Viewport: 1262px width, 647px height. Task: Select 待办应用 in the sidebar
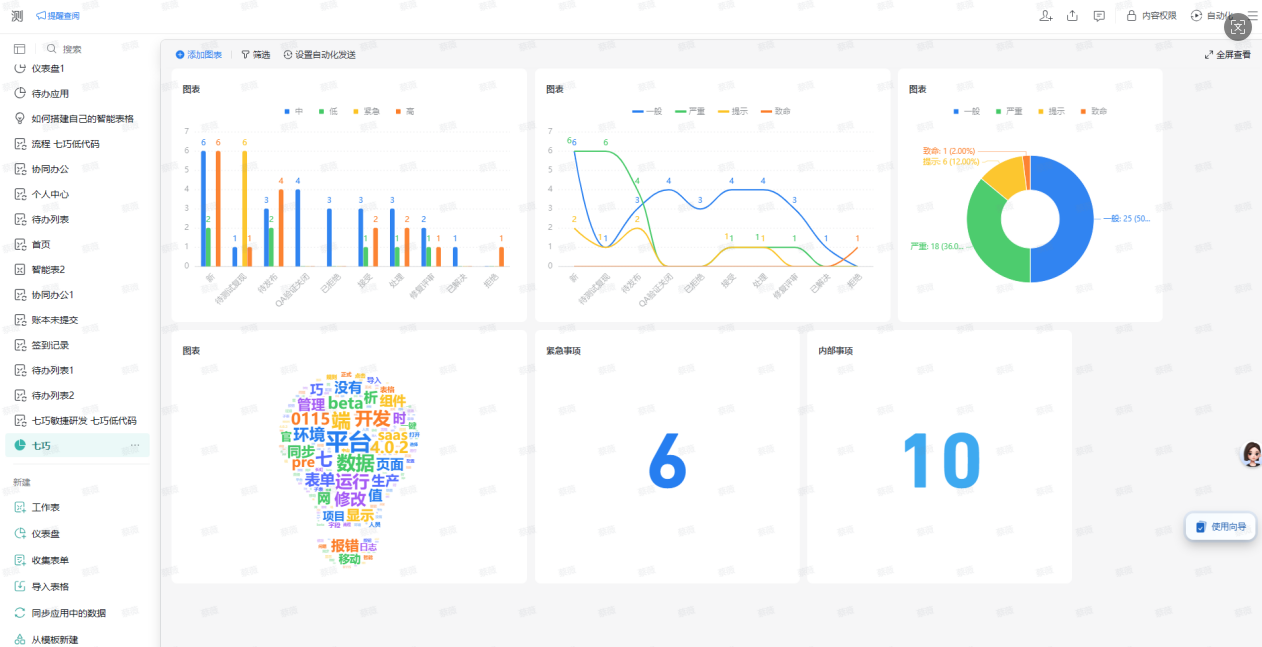(50, 93)
